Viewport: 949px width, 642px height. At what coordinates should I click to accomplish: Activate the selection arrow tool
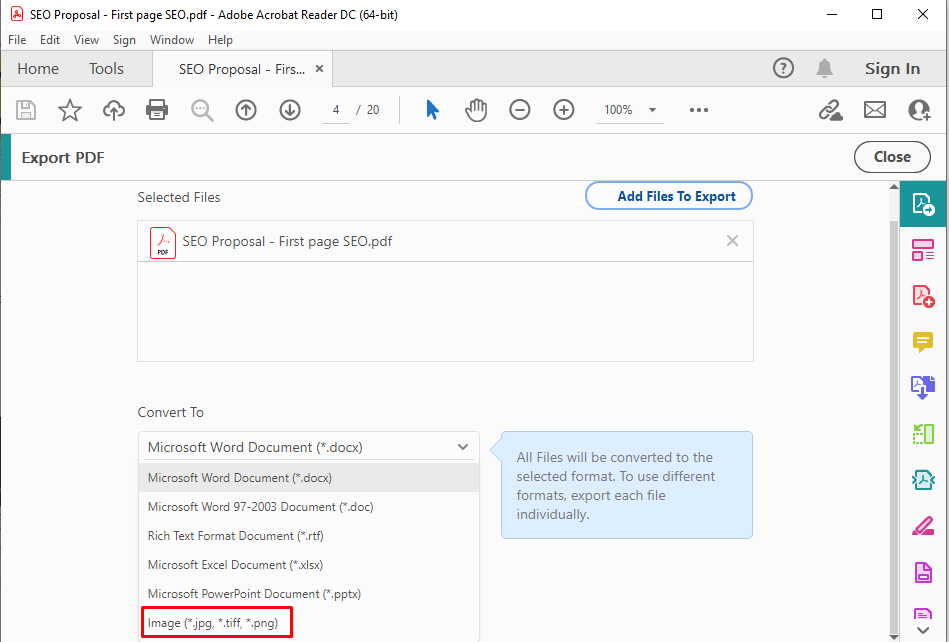(432, 110)
